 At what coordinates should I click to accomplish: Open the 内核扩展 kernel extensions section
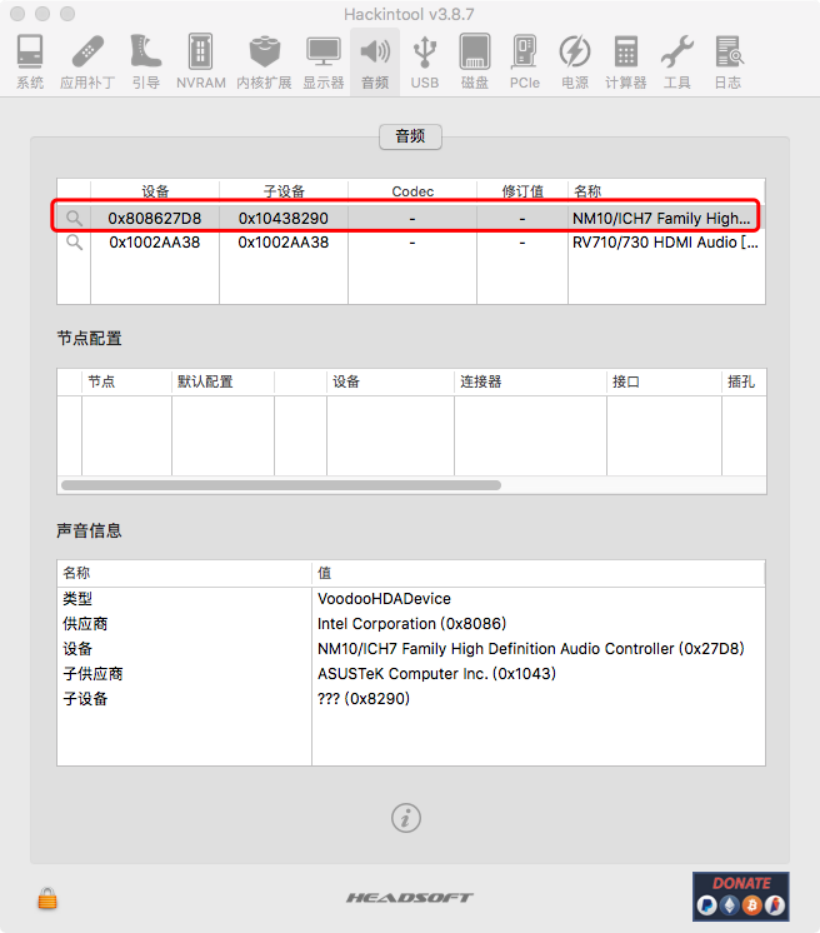(263, 60)
